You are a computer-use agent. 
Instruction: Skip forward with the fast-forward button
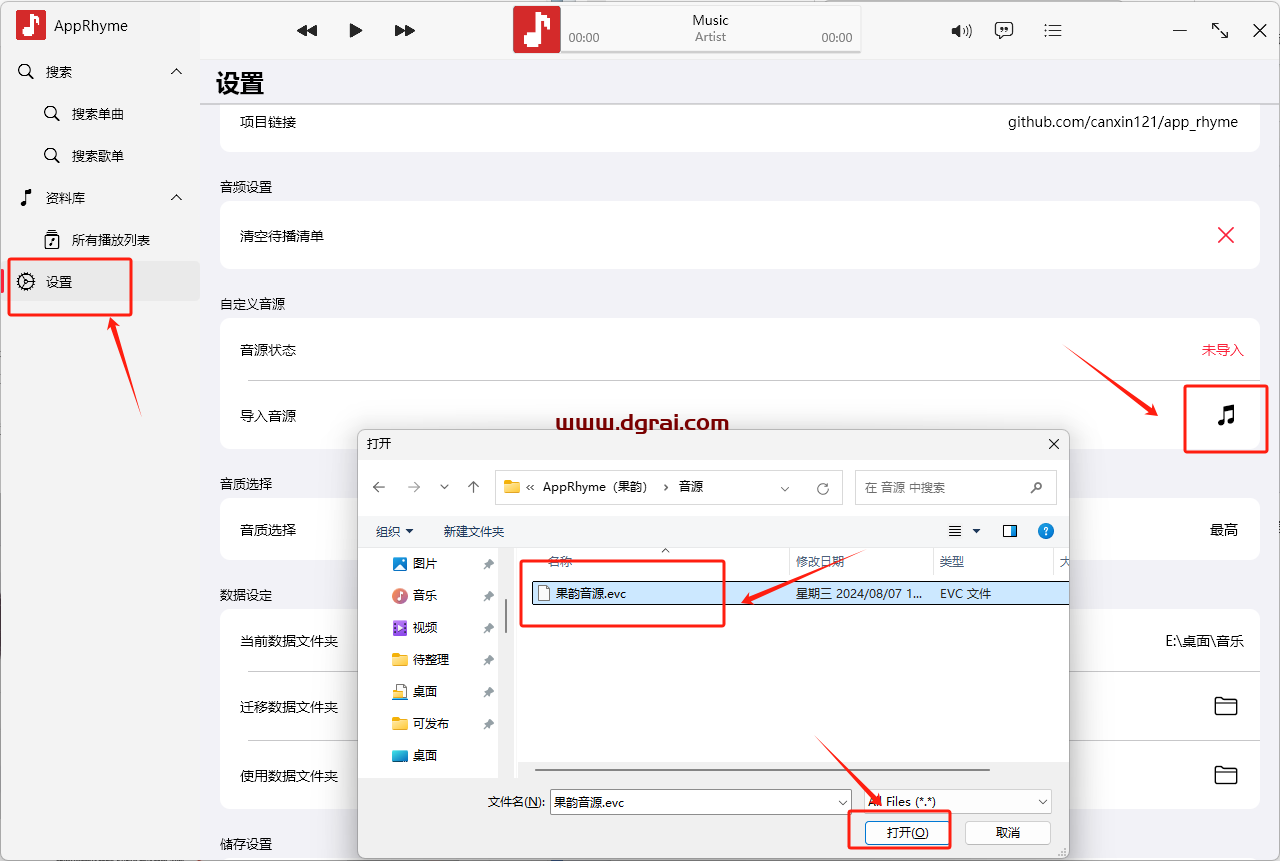click(x=405, y=30)
